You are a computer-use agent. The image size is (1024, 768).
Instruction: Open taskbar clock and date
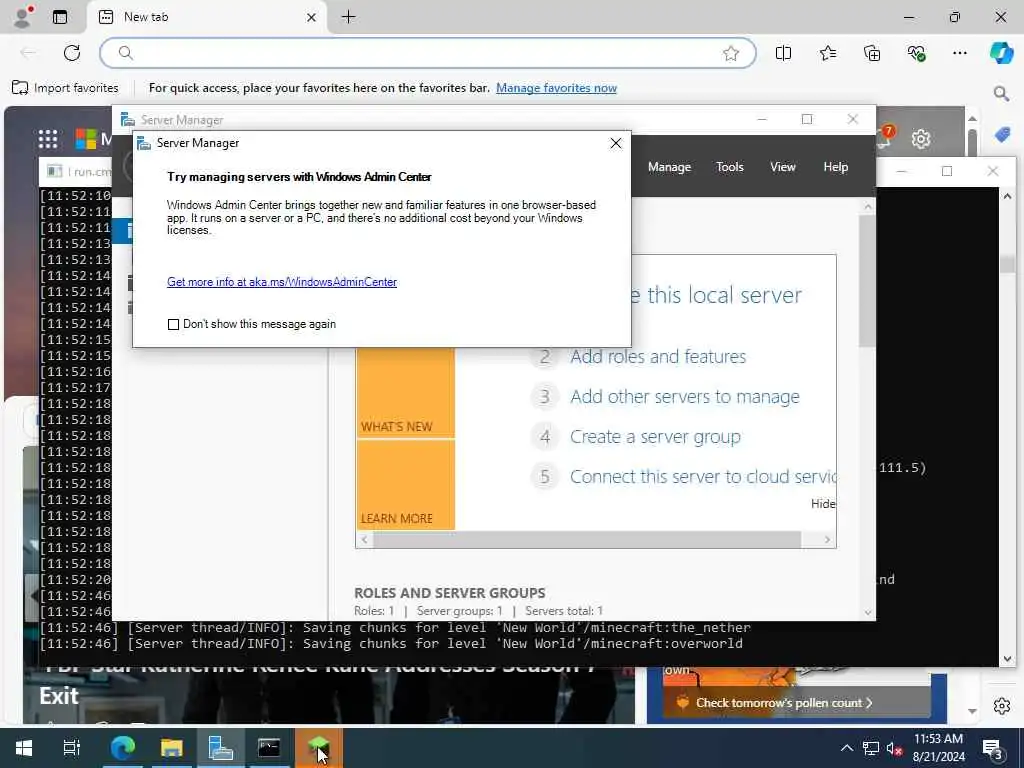click(938, 748)
